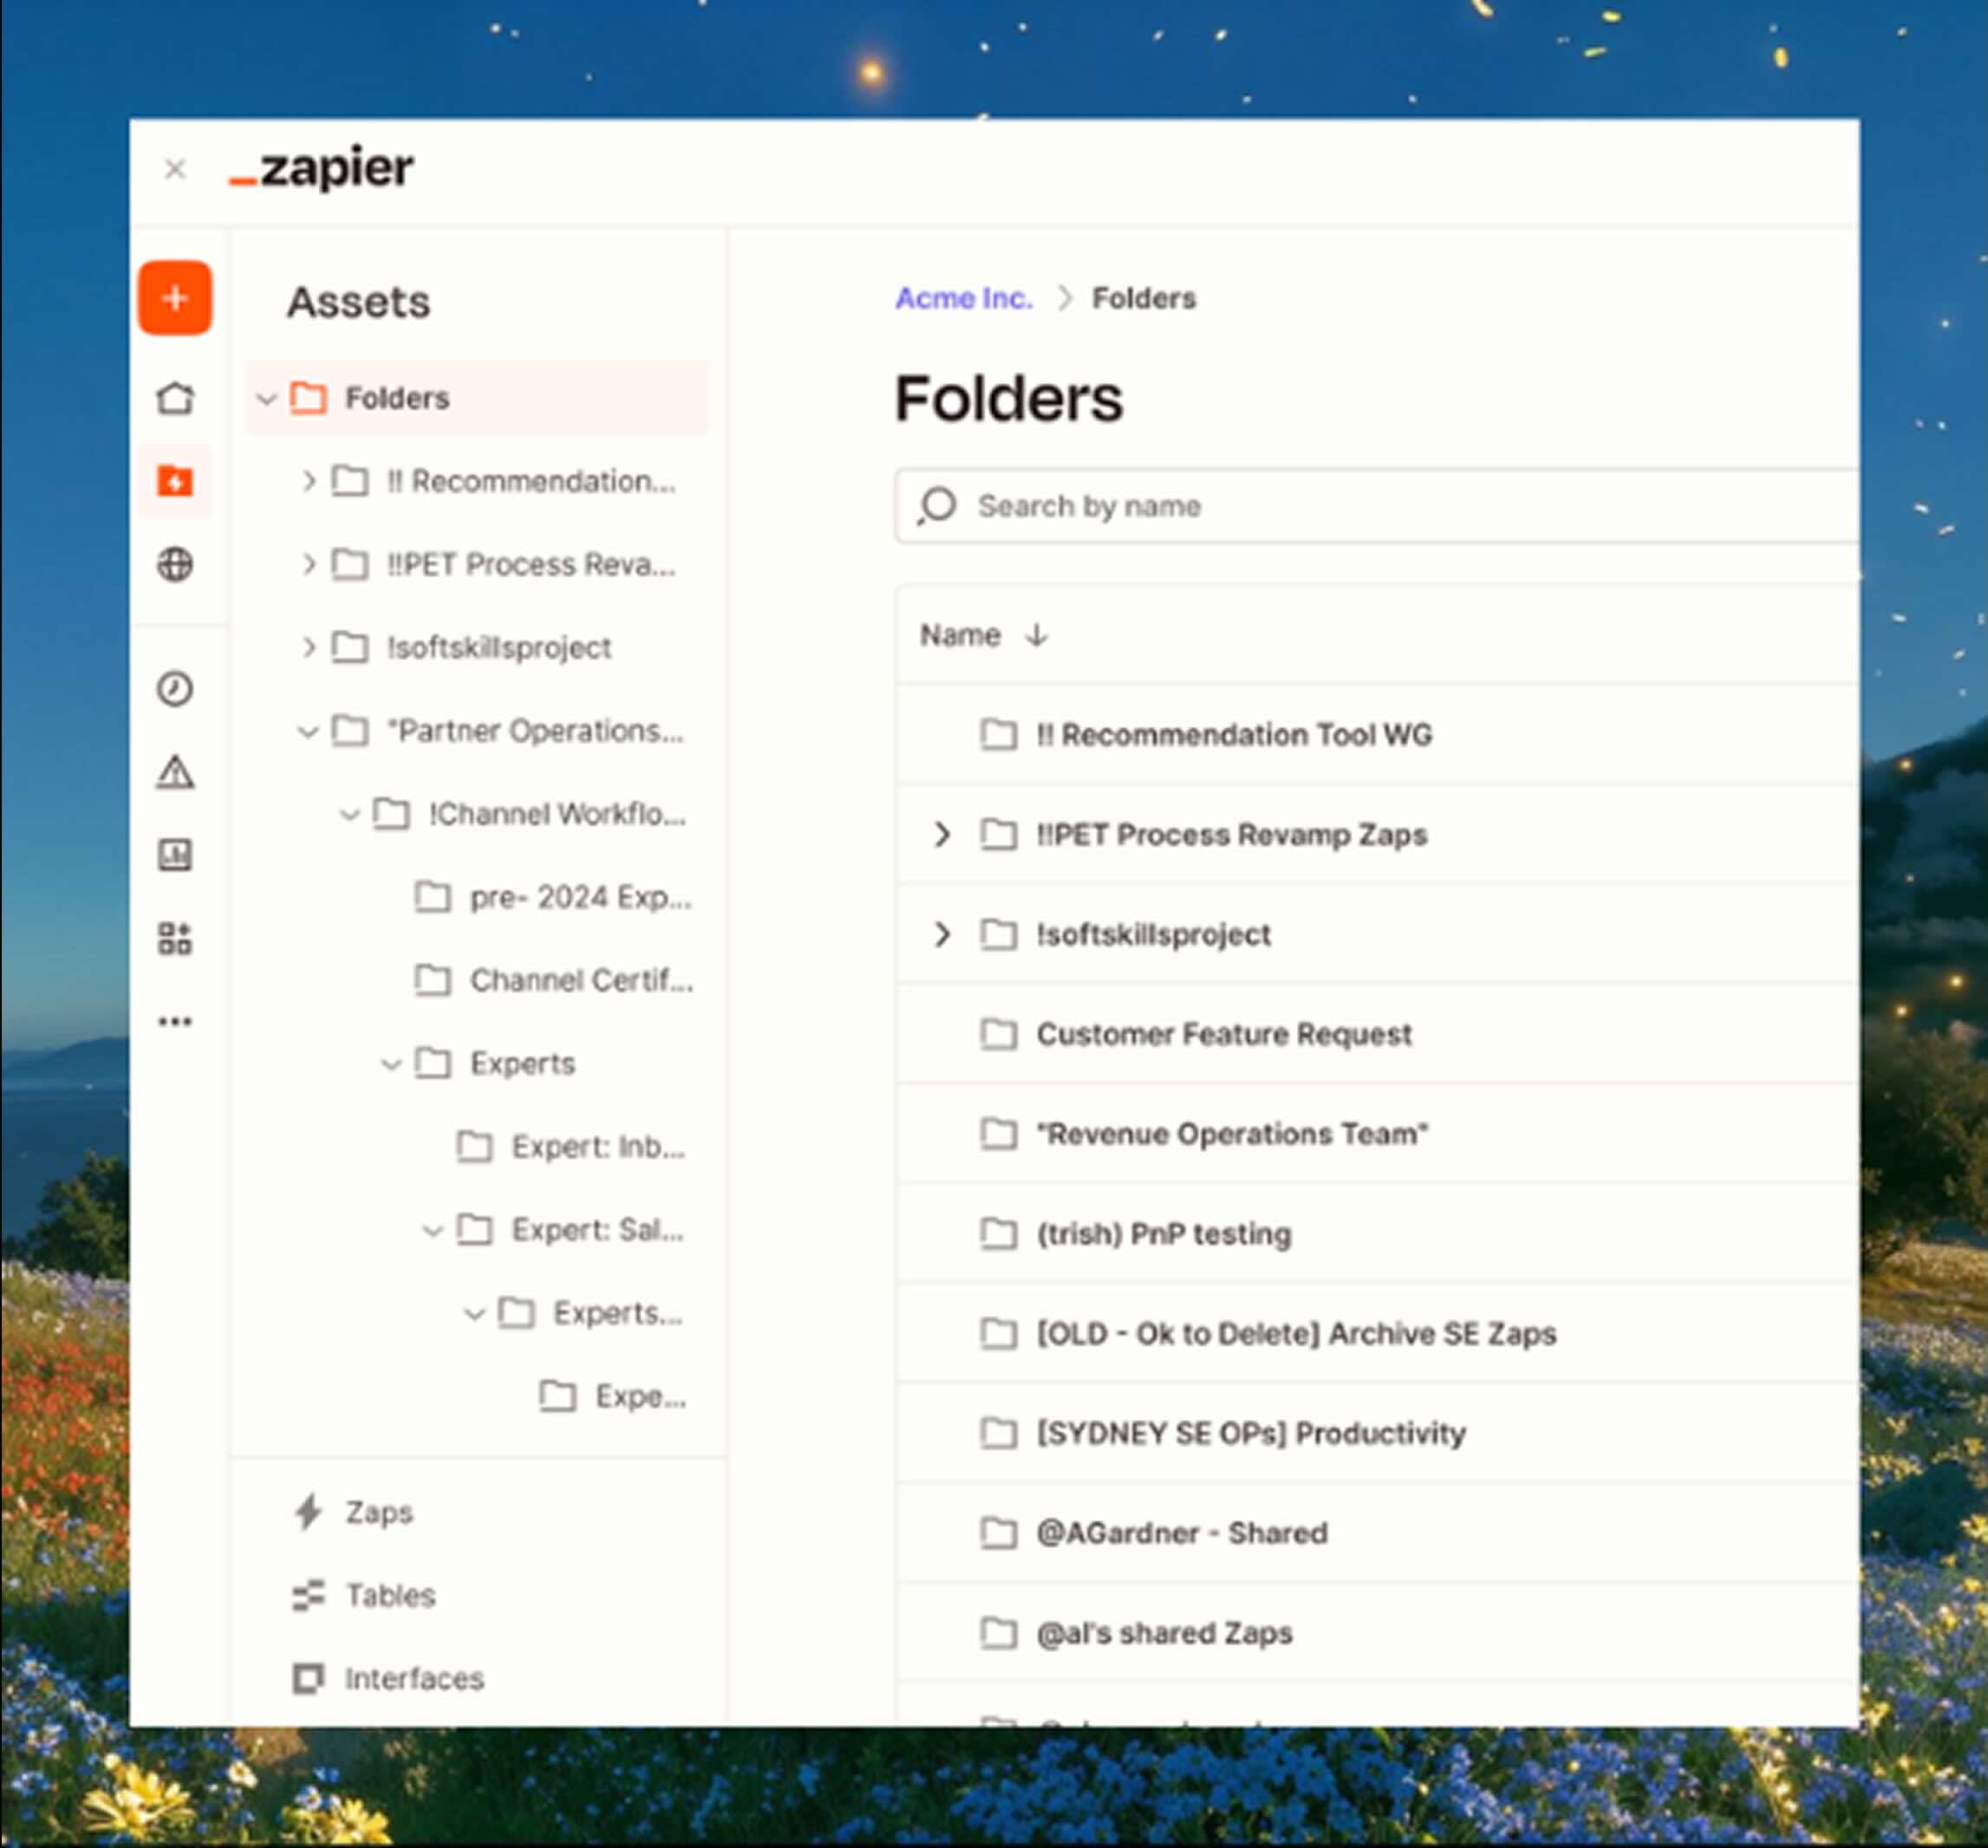Screen dimensions: 1988x1848
Task: Open @AGardner - Shared folder
Action: coord(1182,1533)
